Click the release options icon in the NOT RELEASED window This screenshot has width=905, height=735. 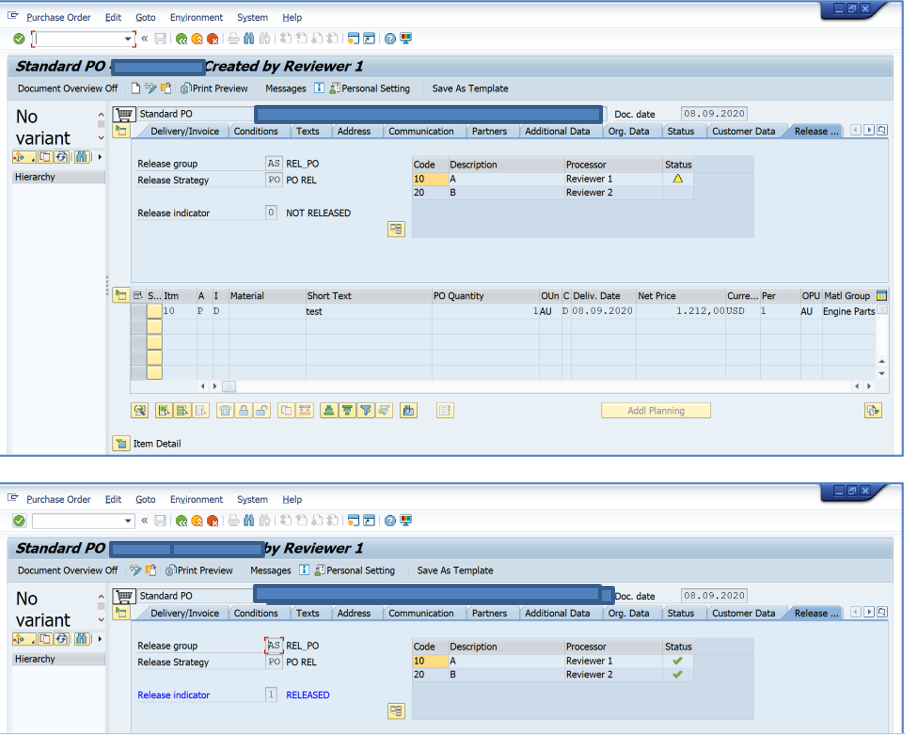pyautogui.click(x=396, y=229)
